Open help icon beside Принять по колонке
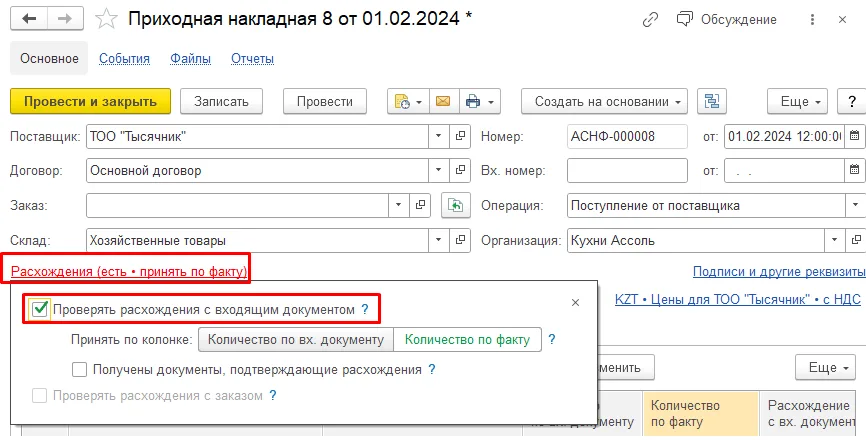 coord(551,340)
